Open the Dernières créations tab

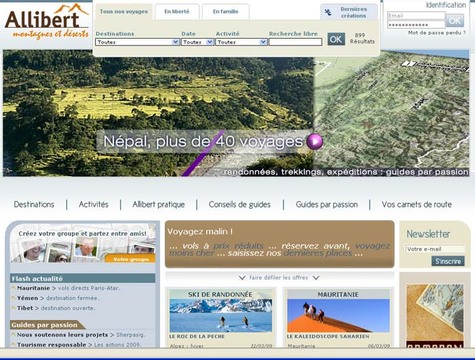(349, 12)
